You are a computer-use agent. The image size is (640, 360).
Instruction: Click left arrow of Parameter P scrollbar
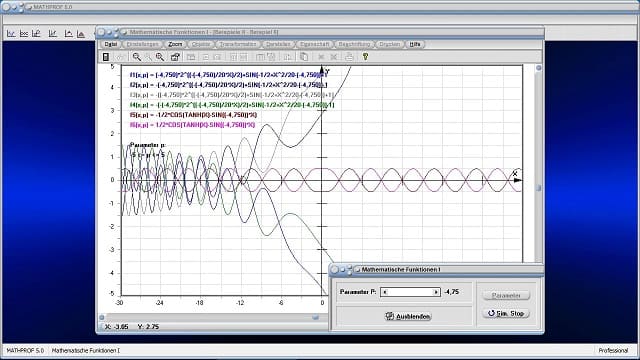pos(385,292)
